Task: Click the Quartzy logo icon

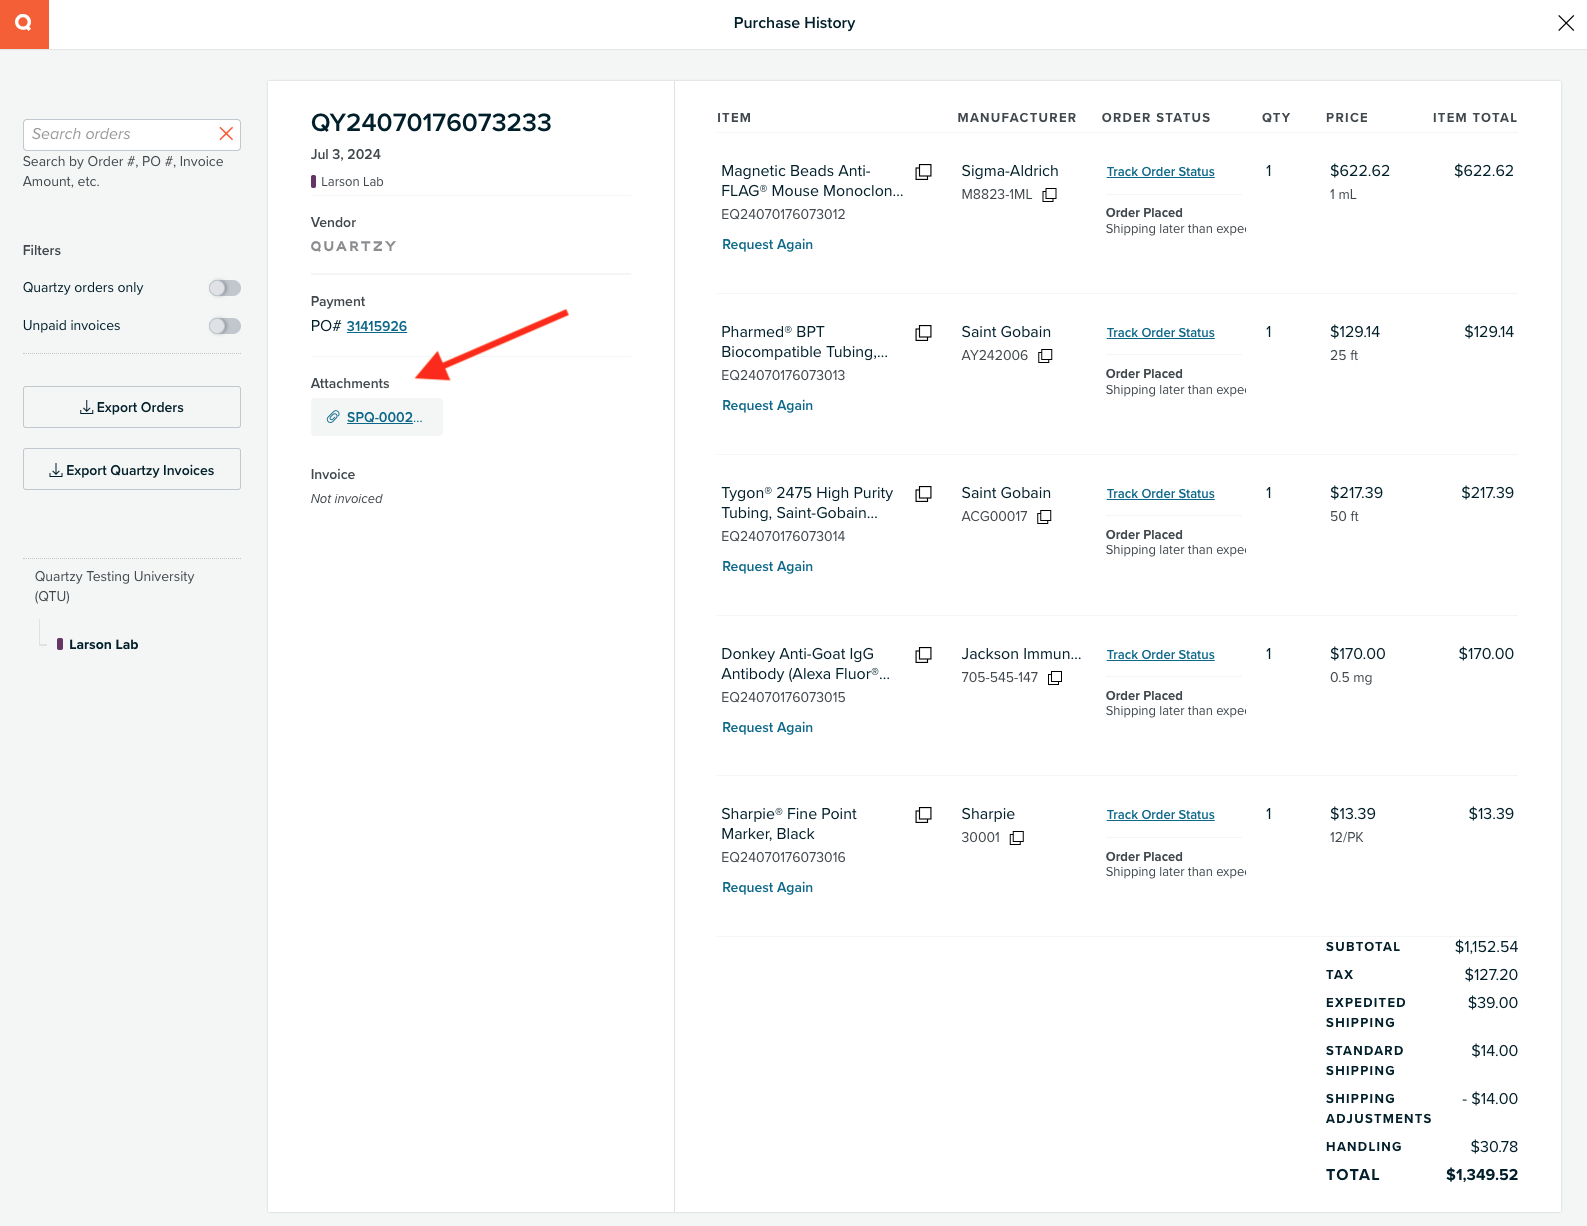Action: 24,24
